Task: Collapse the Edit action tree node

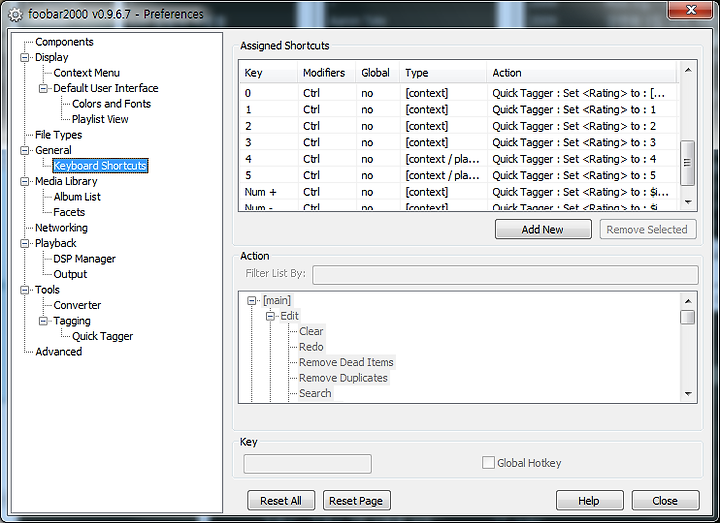Action: point(270,316)
